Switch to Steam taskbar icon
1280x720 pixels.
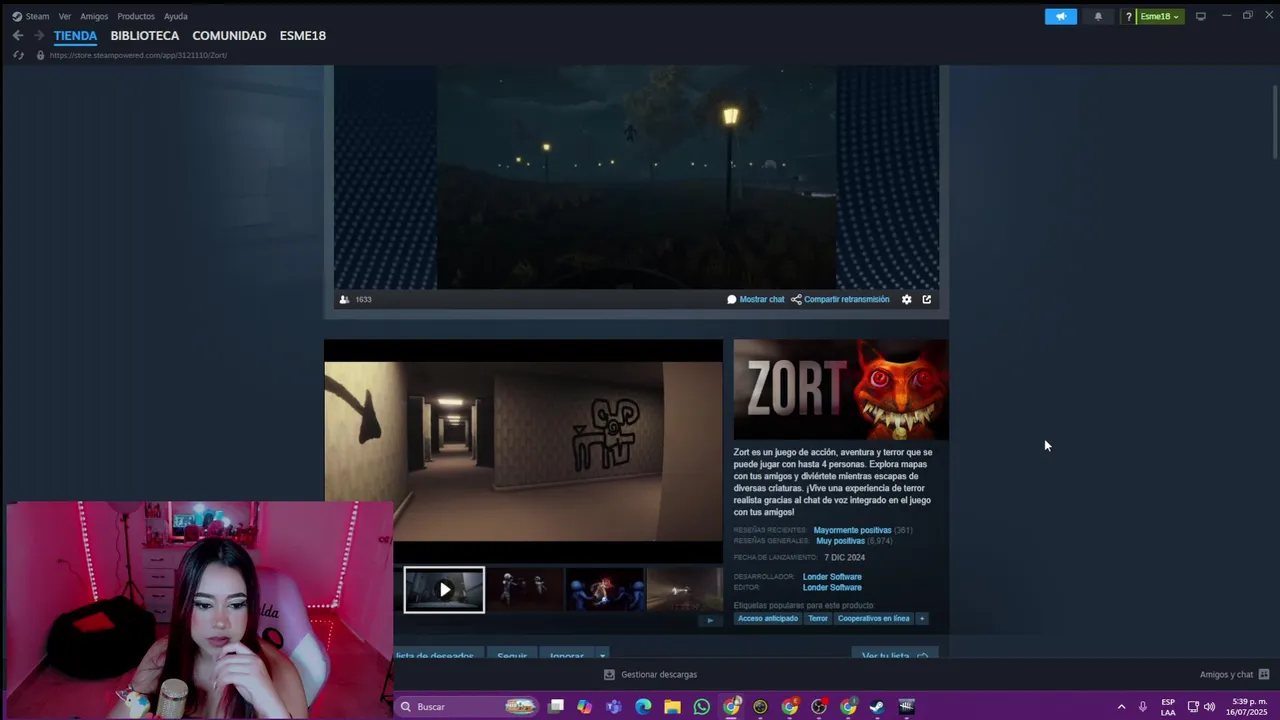[877, 707]
